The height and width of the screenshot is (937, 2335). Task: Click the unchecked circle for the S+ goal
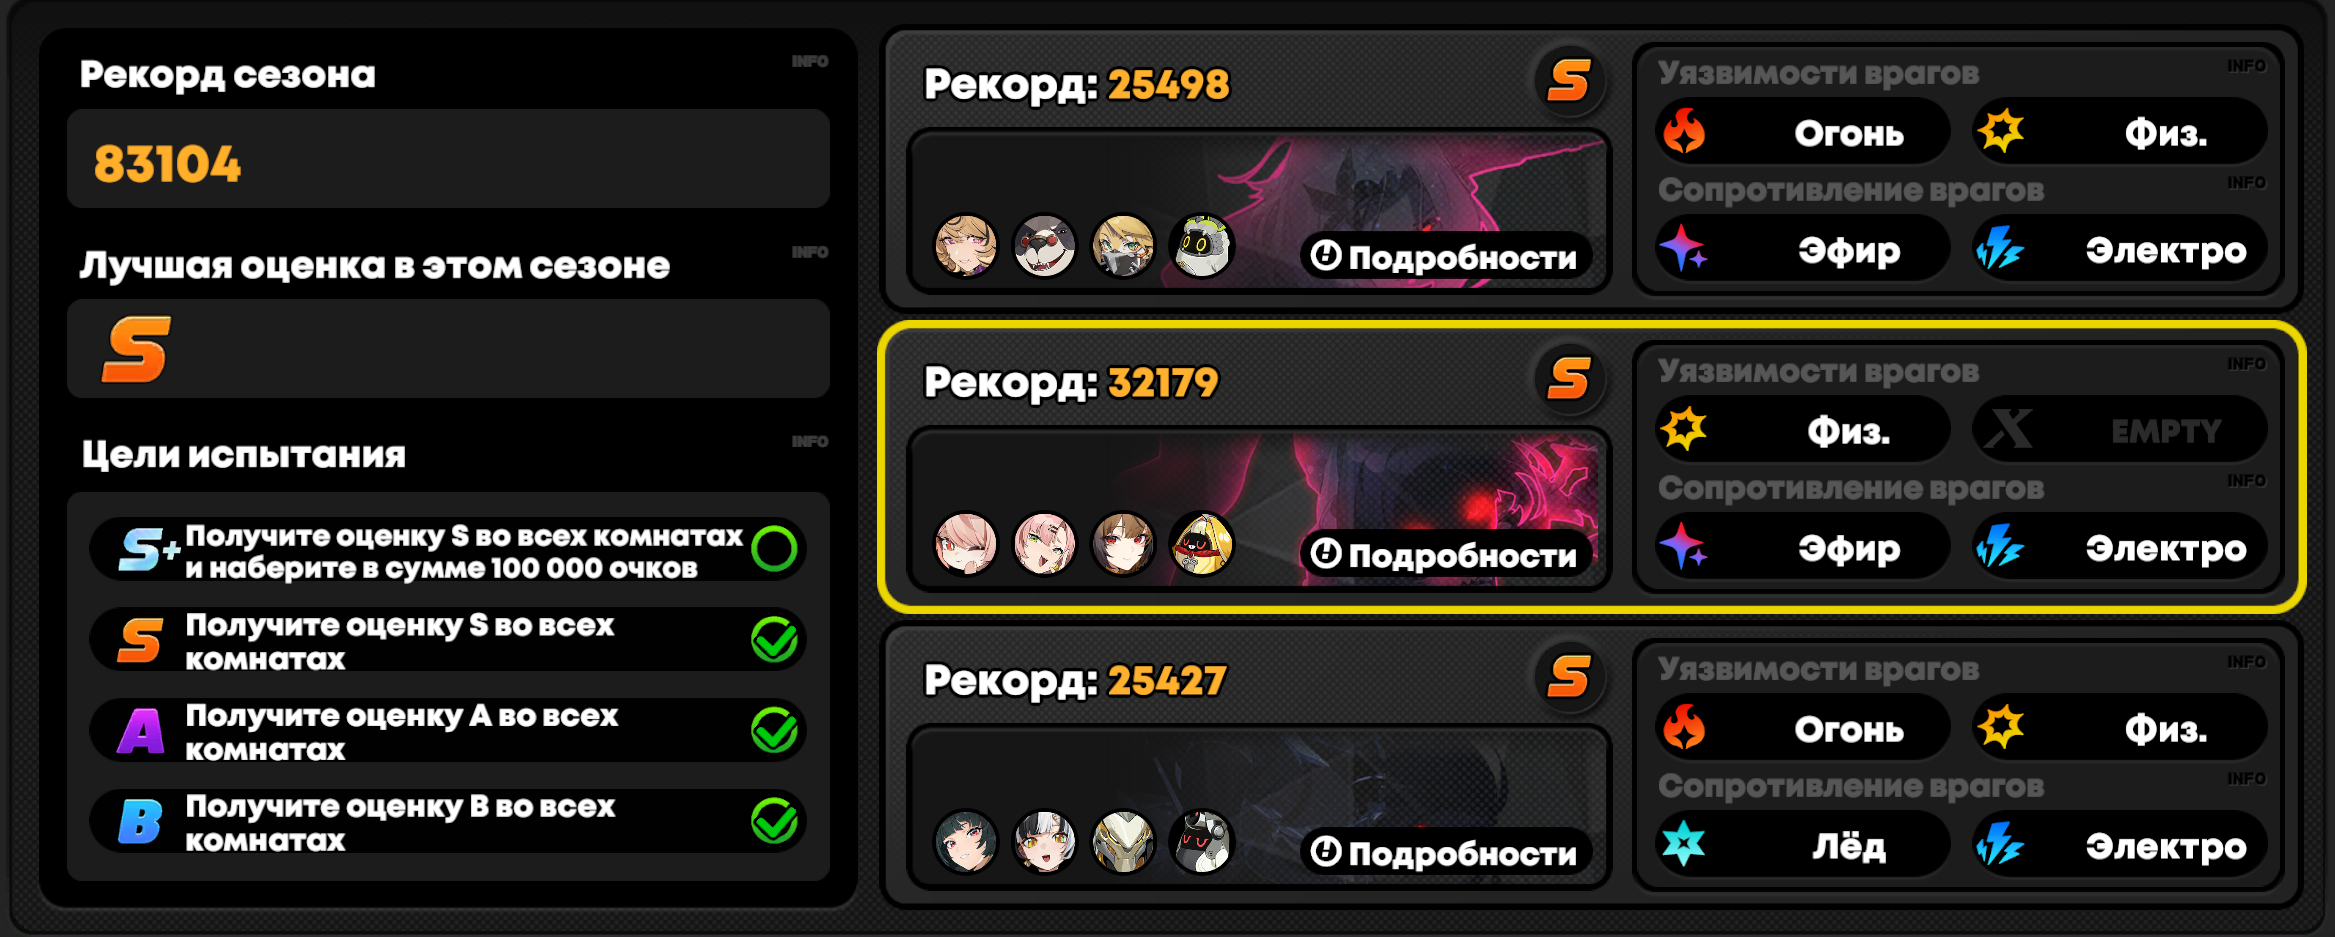[x=774, y=548]
